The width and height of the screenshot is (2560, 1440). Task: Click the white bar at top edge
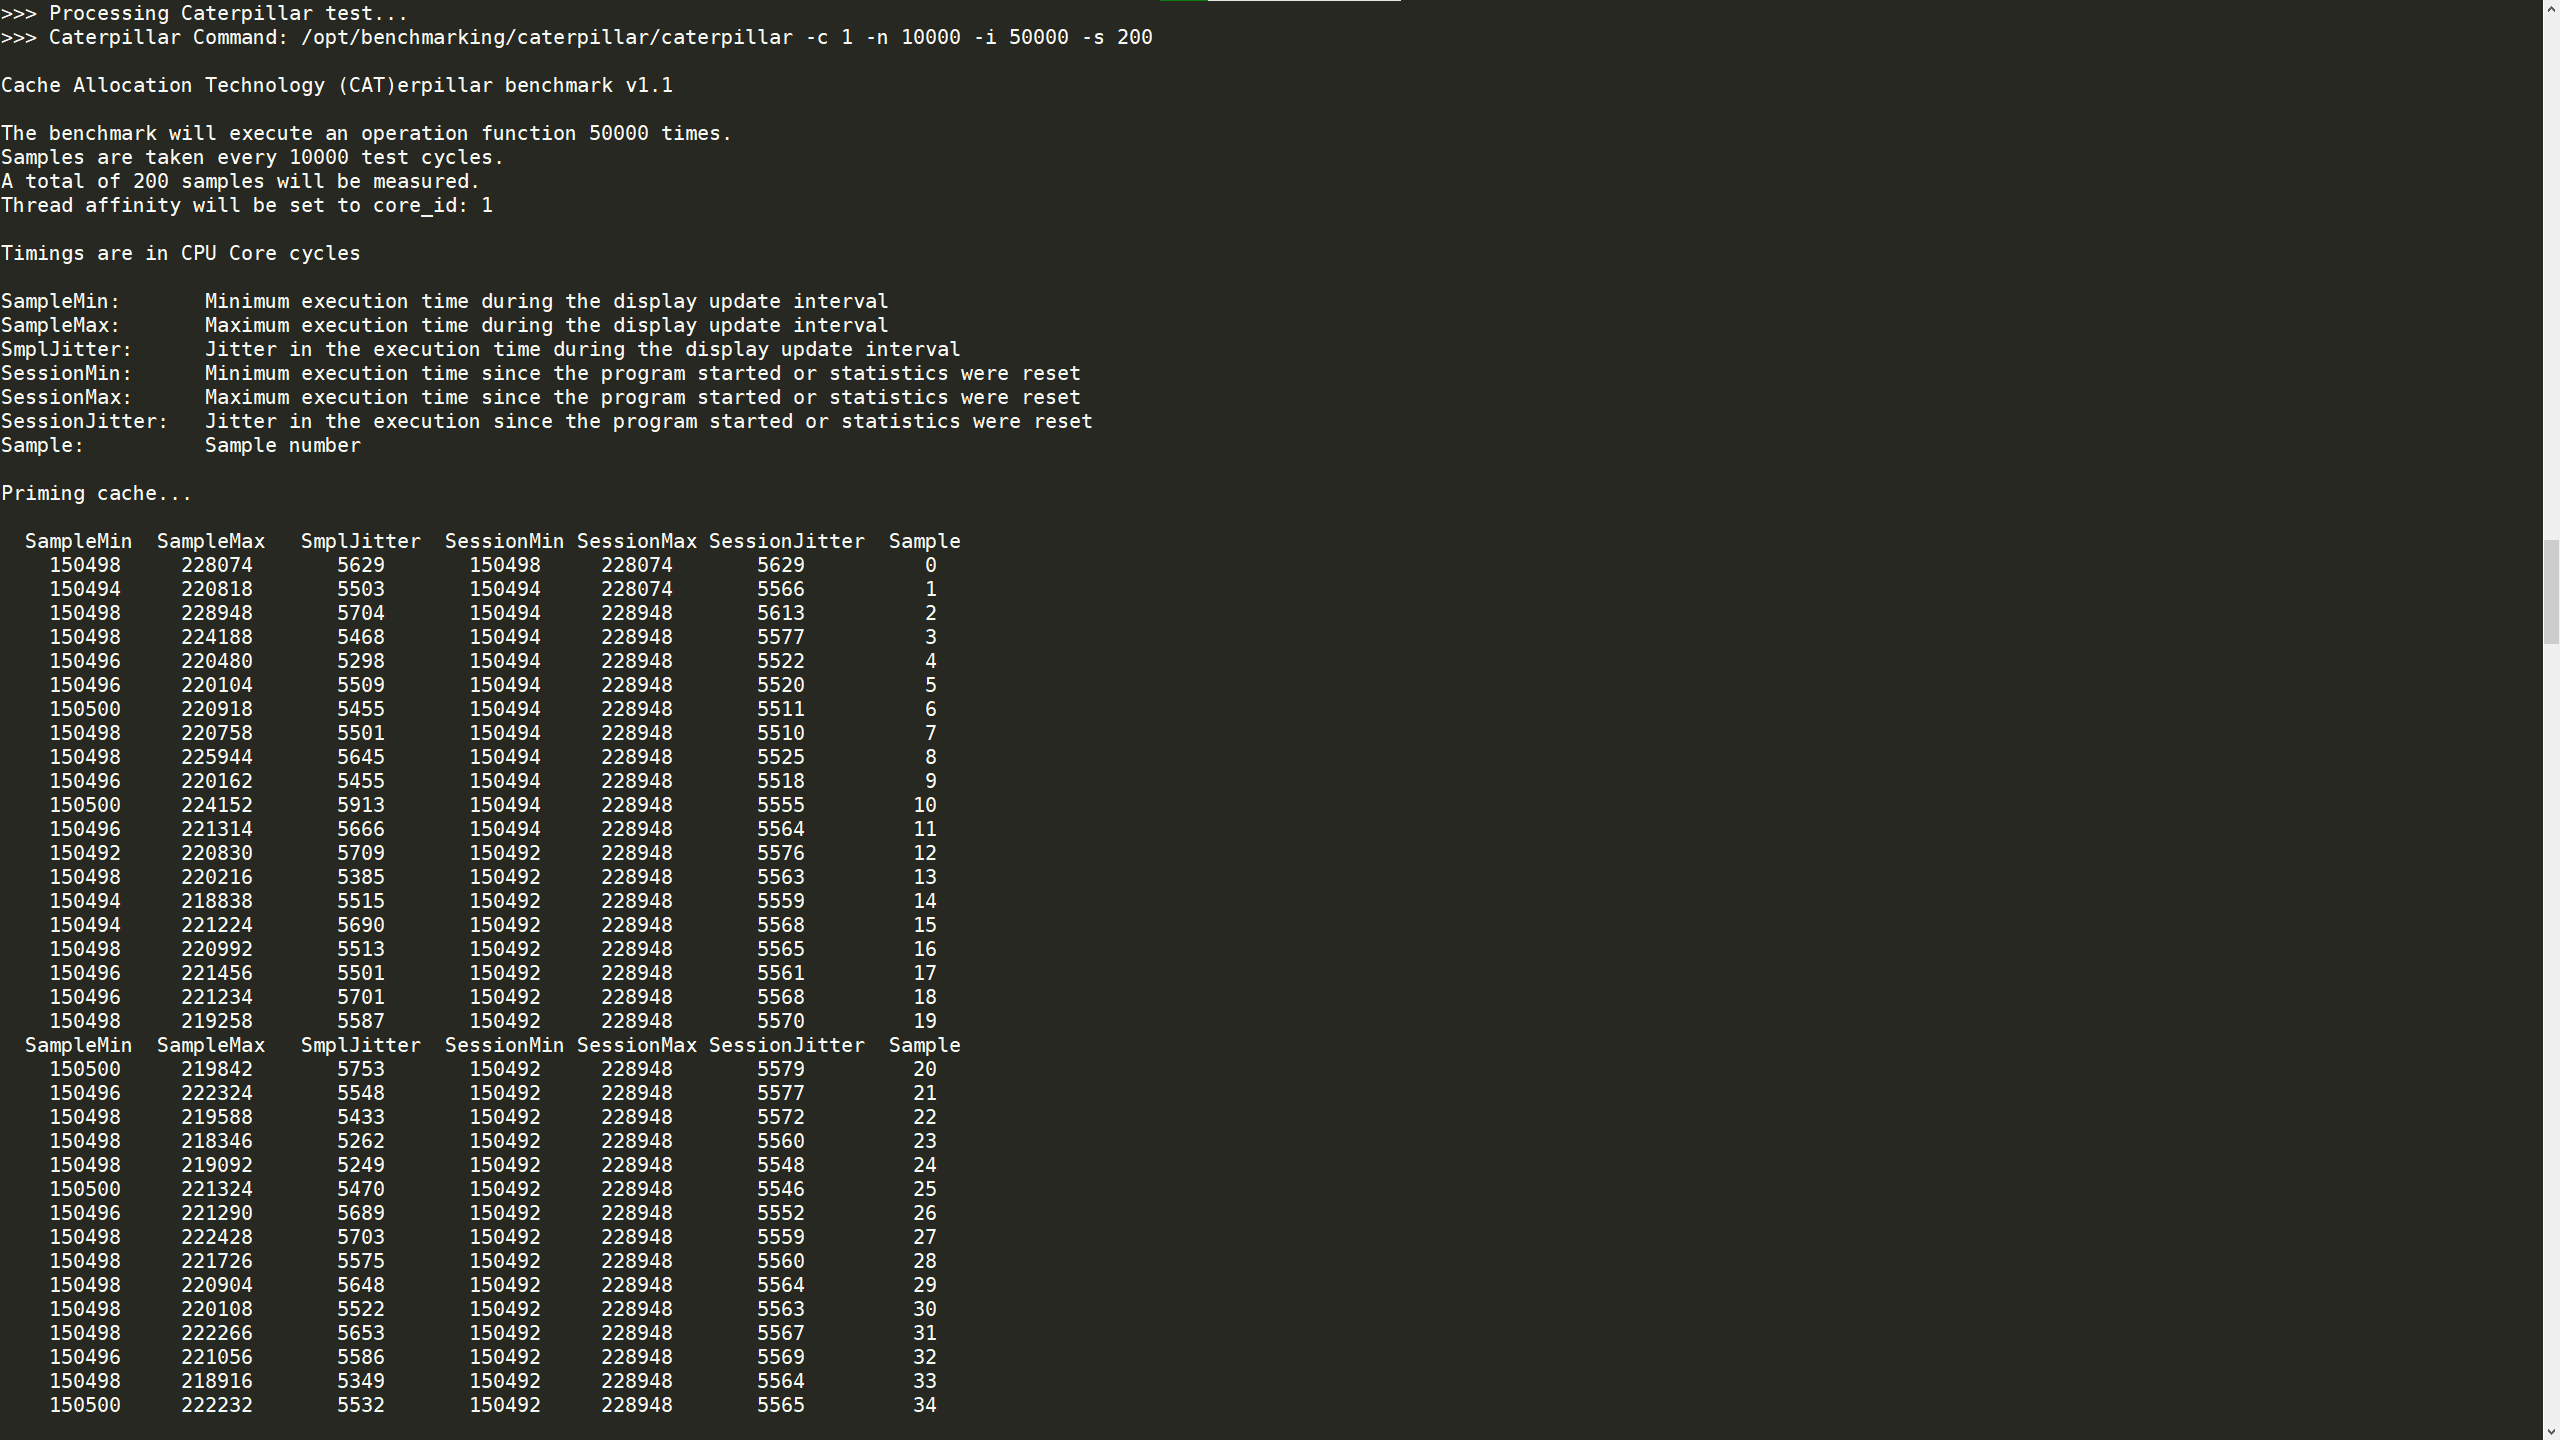pyautogui.click(x=1303, y=1)
